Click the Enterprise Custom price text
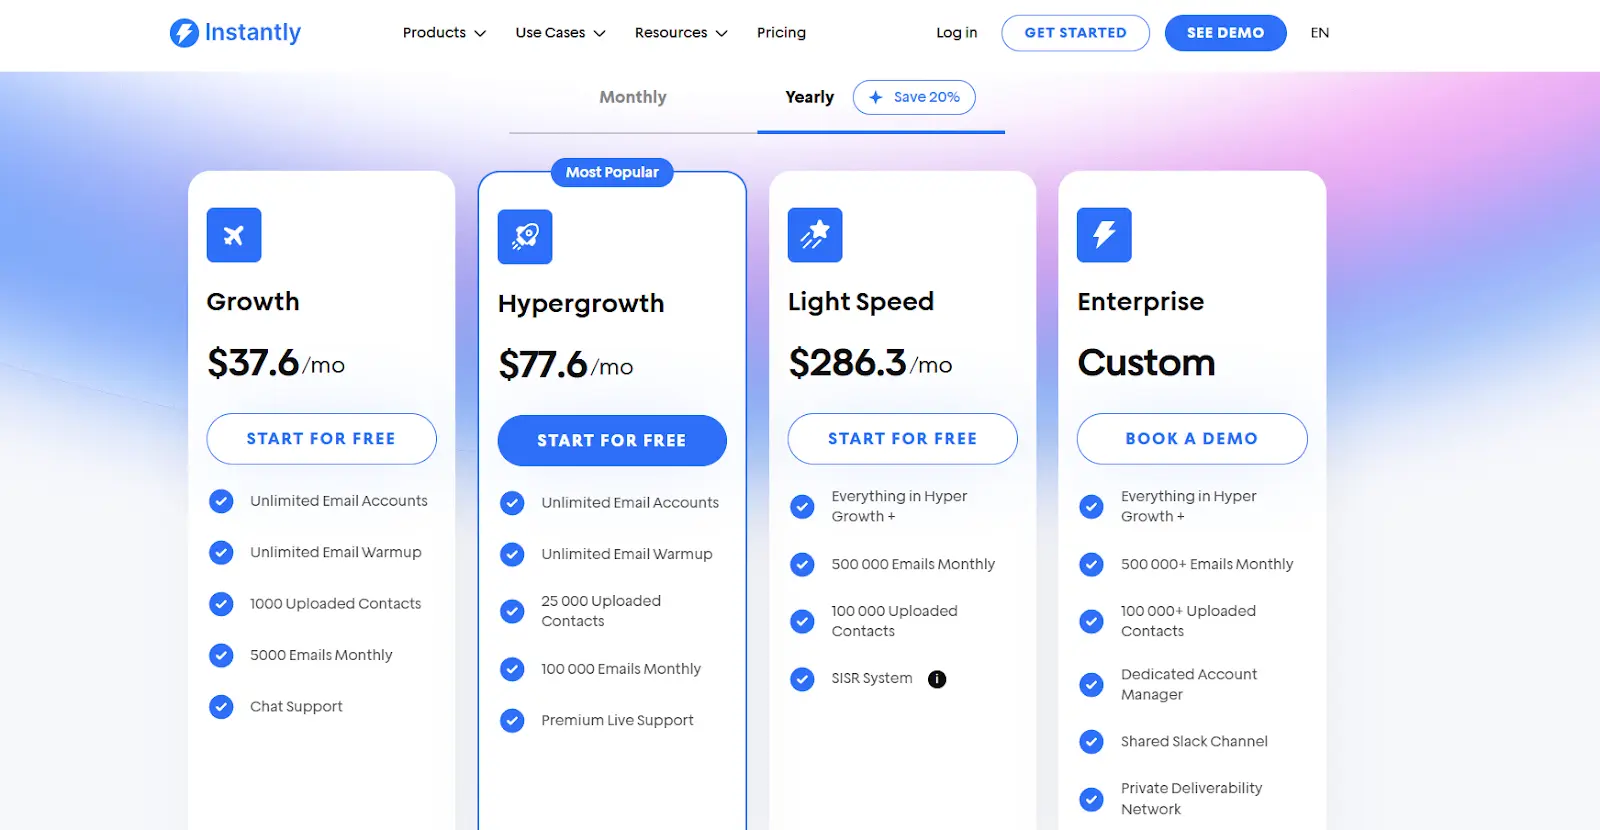This screenshot has width=1600, height=830. click(1146, 363)
